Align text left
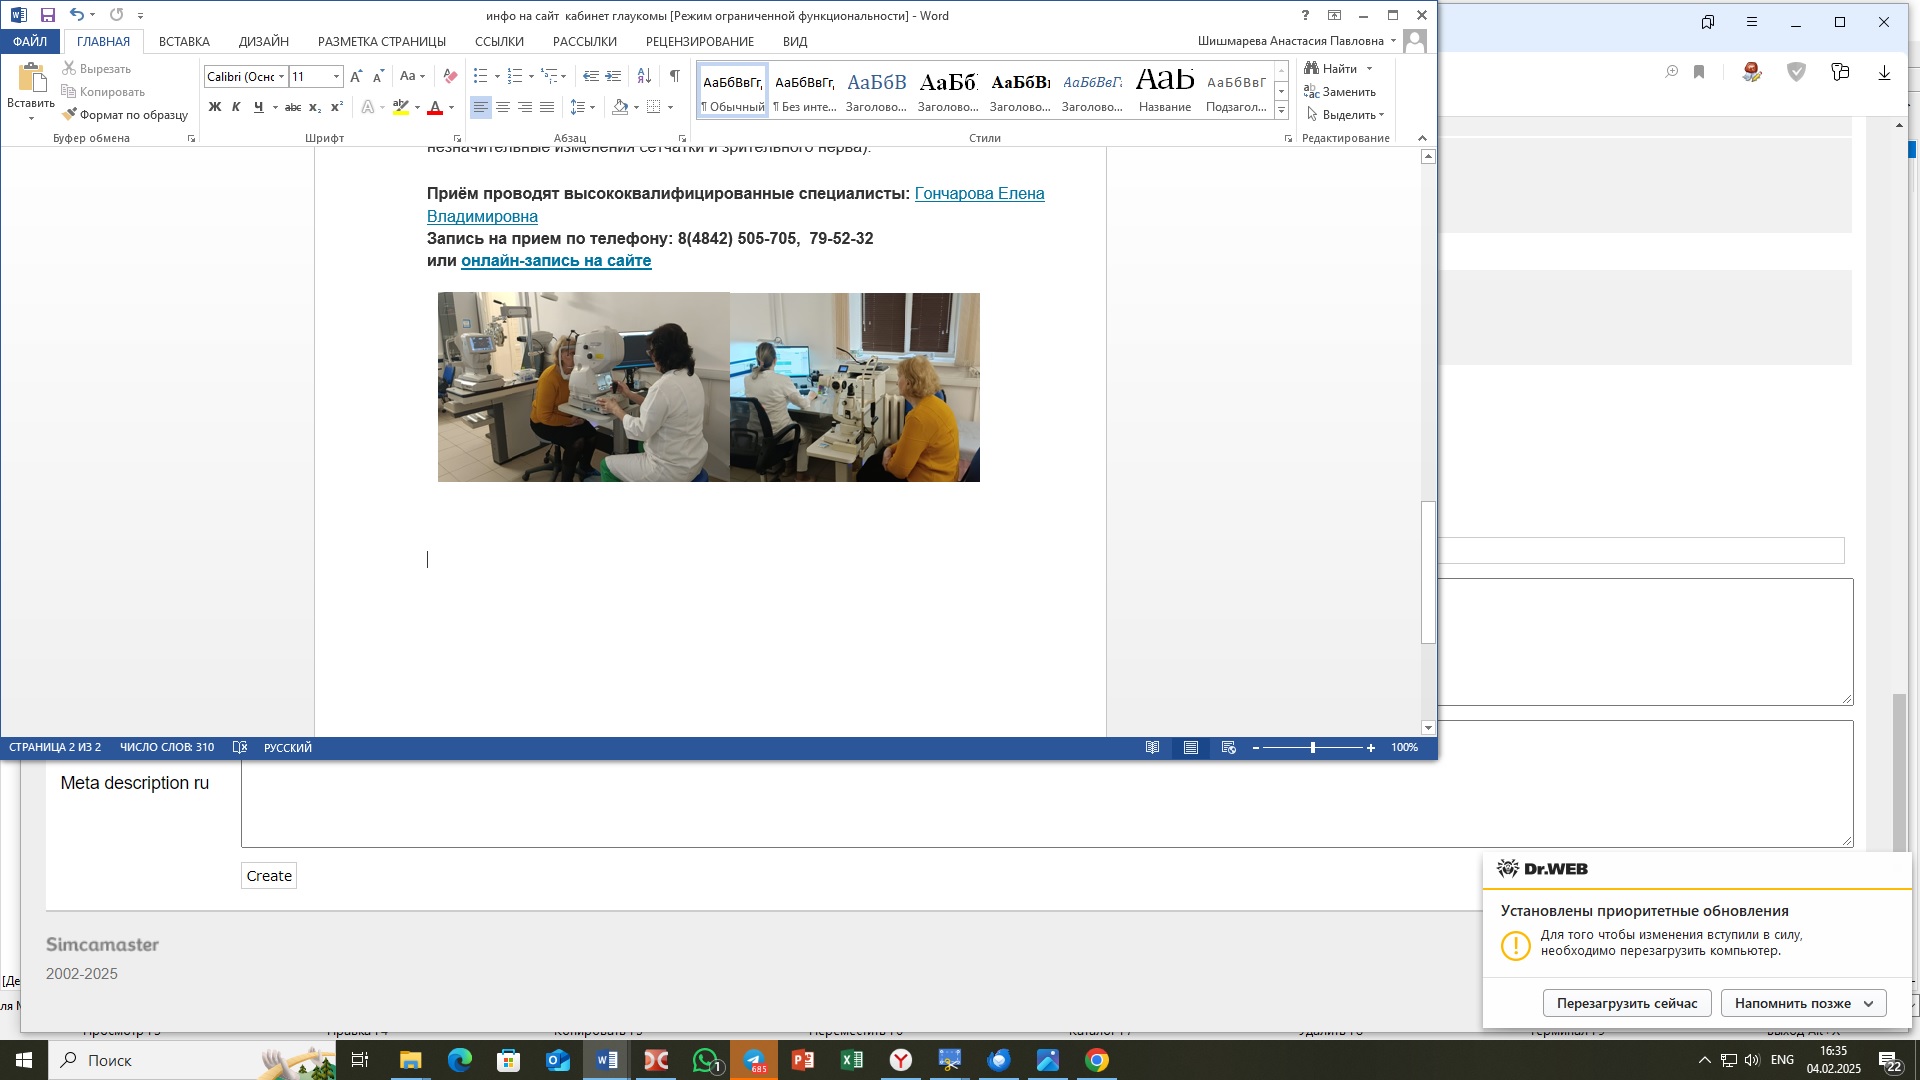The height and width of the screenshot is (1080, 1920). point(481,107)
